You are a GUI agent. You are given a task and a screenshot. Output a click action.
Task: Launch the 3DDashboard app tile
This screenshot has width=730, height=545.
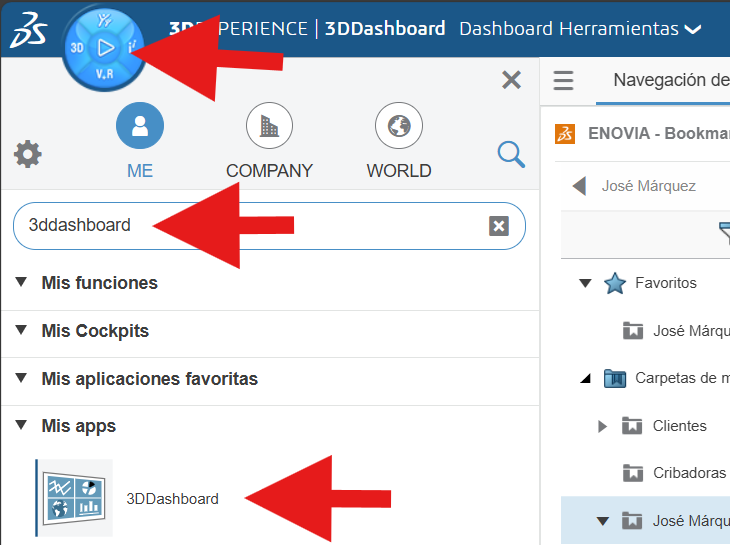pyautogui.click(x=74, y=498)
